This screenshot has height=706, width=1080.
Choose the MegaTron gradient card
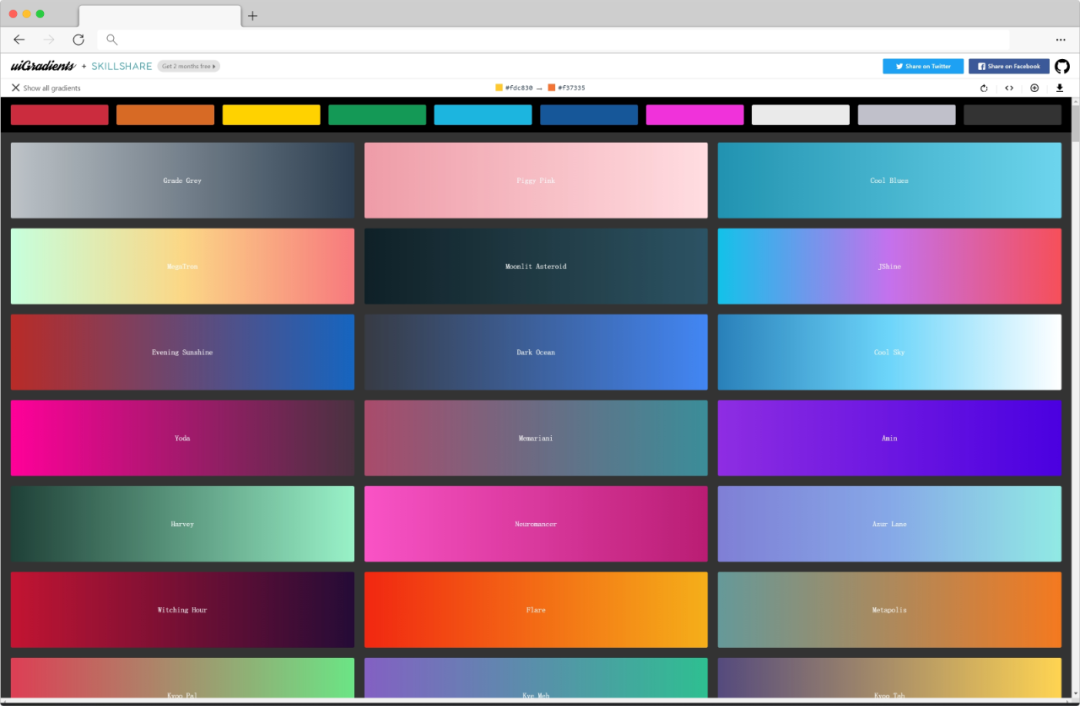tap(183, 267)
